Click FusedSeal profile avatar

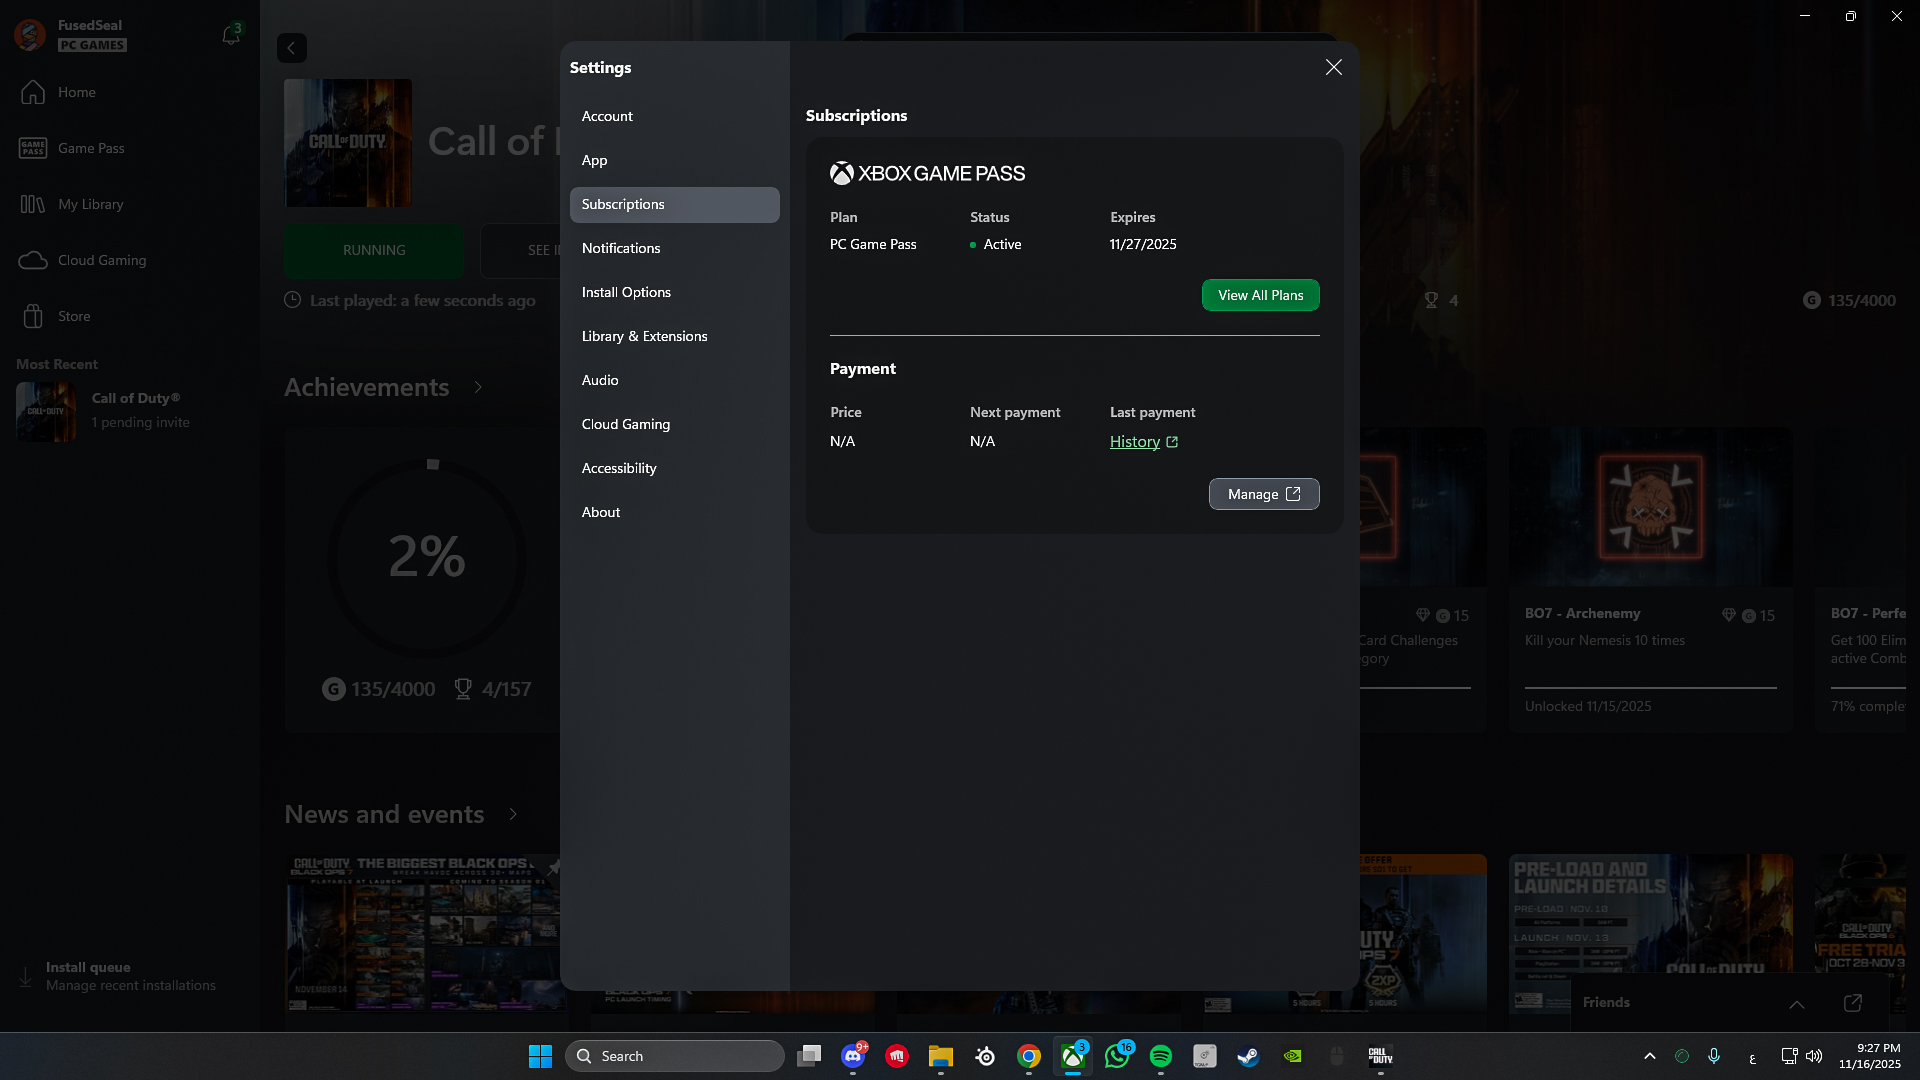[x=30, y=35]
